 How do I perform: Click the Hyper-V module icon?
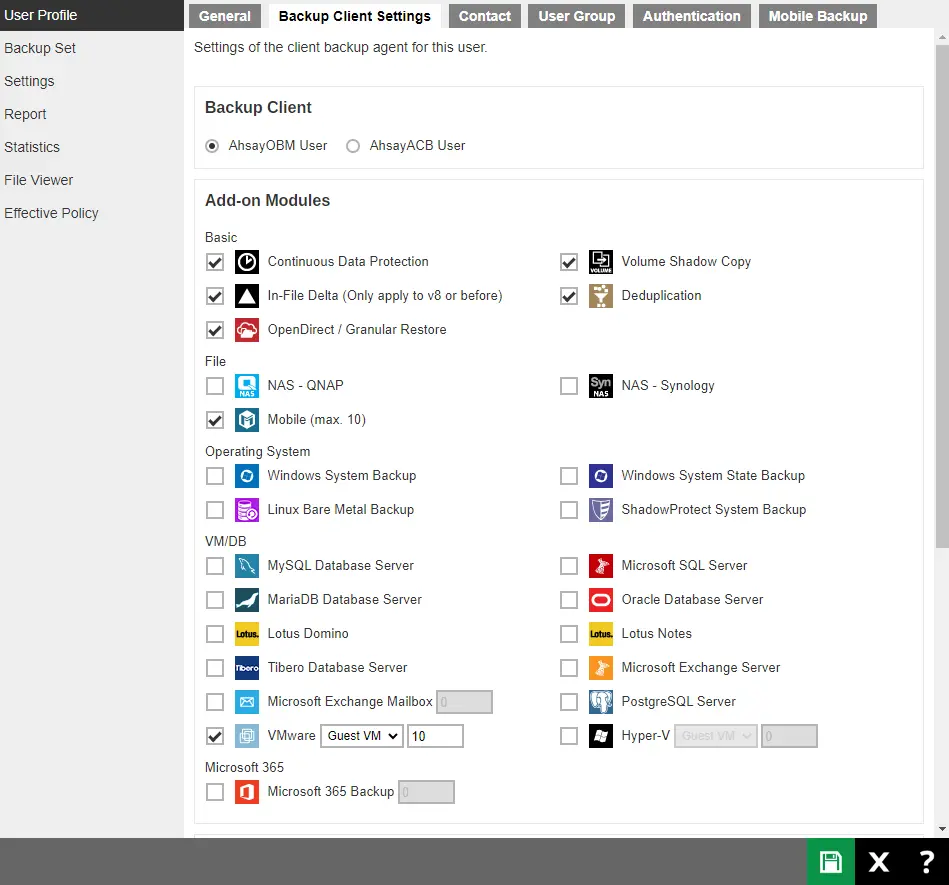coord(600,736)
